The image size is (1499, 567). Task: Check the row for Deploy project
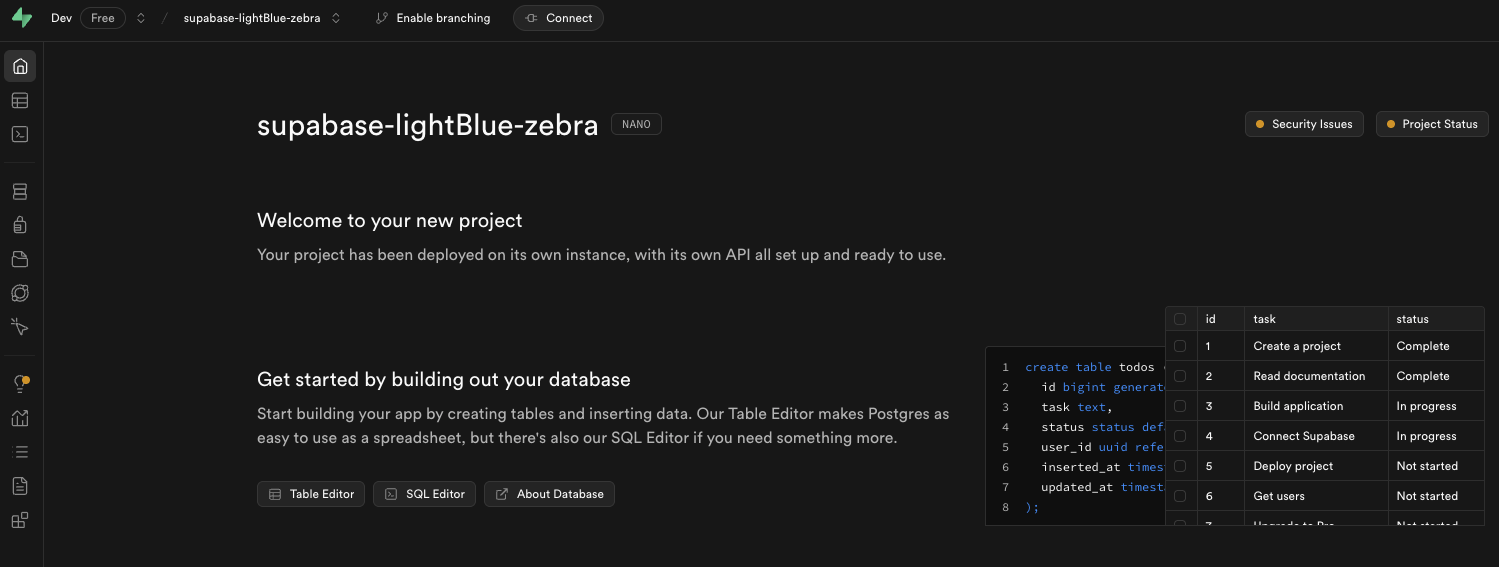coord(1180,466)
